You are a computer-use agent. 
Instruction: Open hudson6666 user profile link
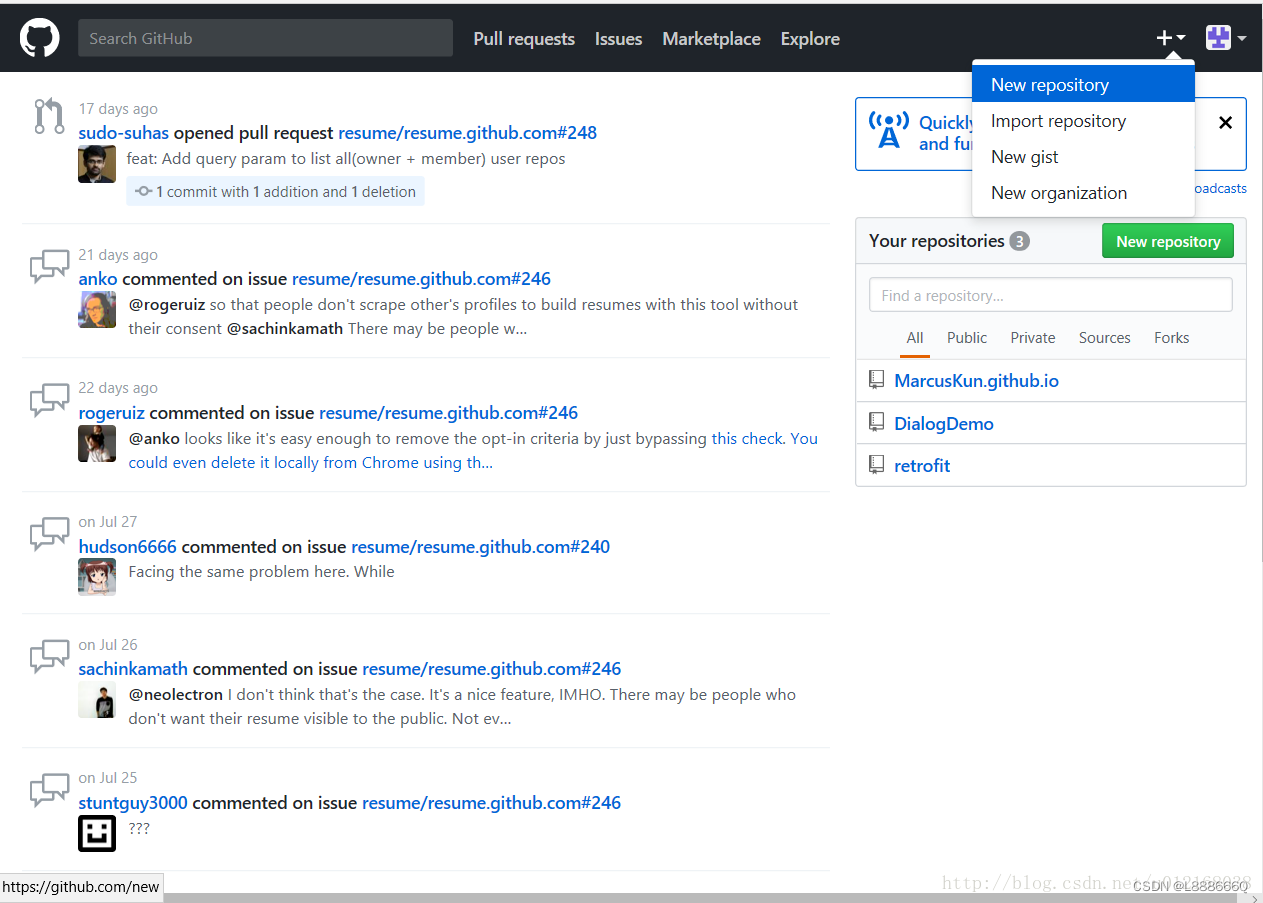click(128, 547)
